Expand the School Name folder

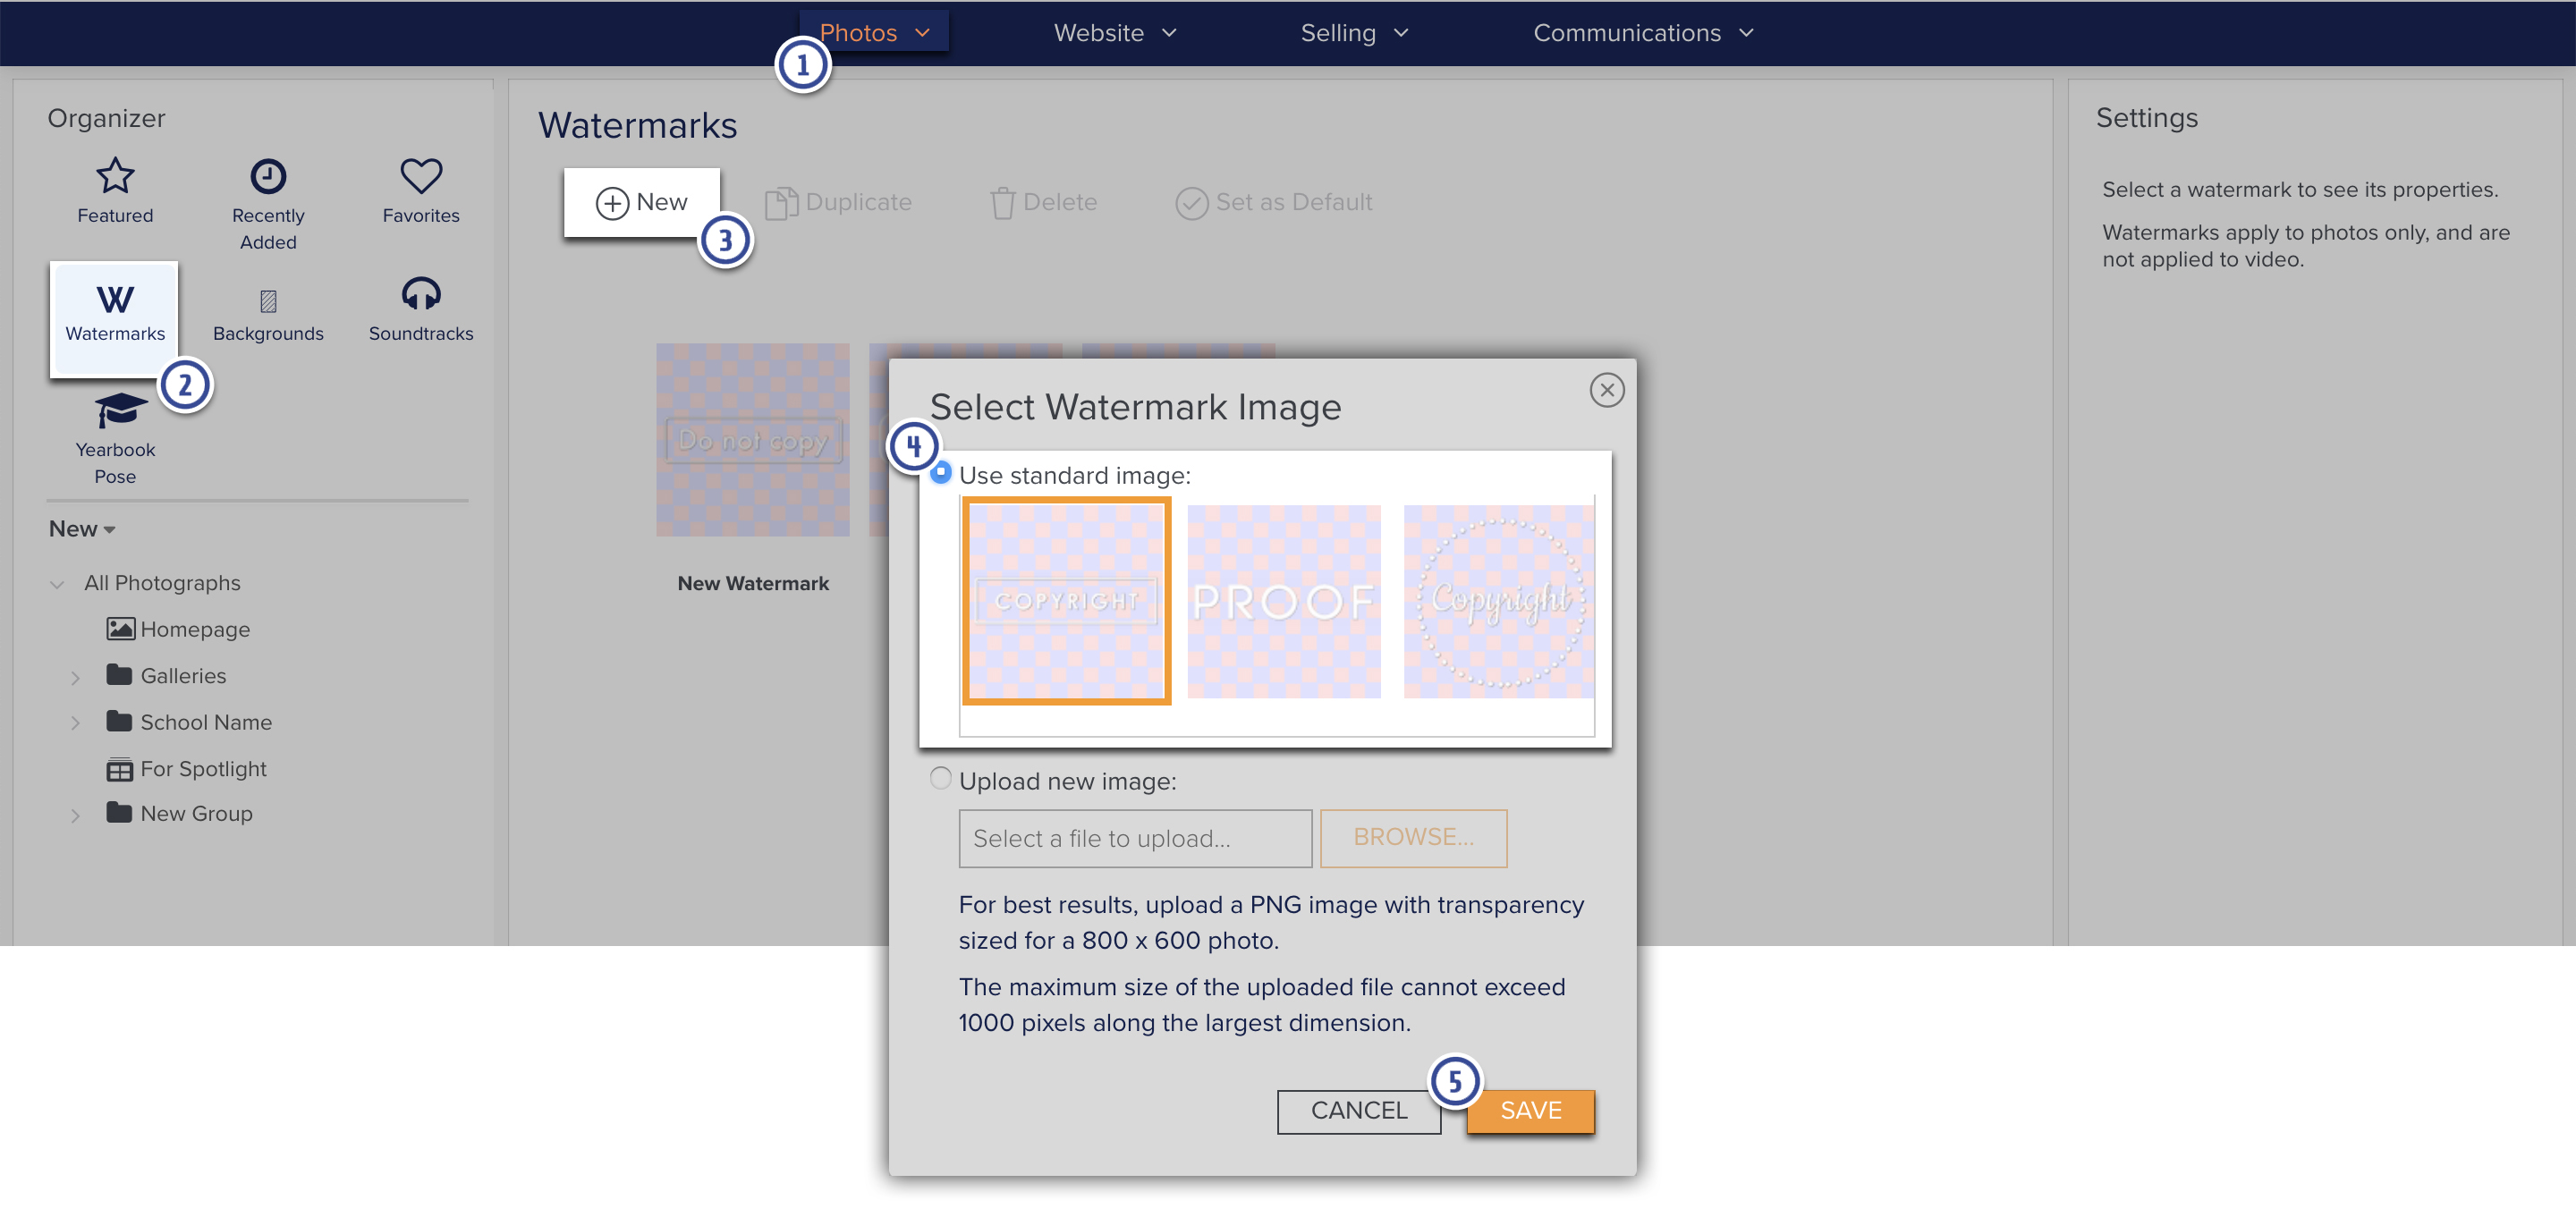click(77, 722)
